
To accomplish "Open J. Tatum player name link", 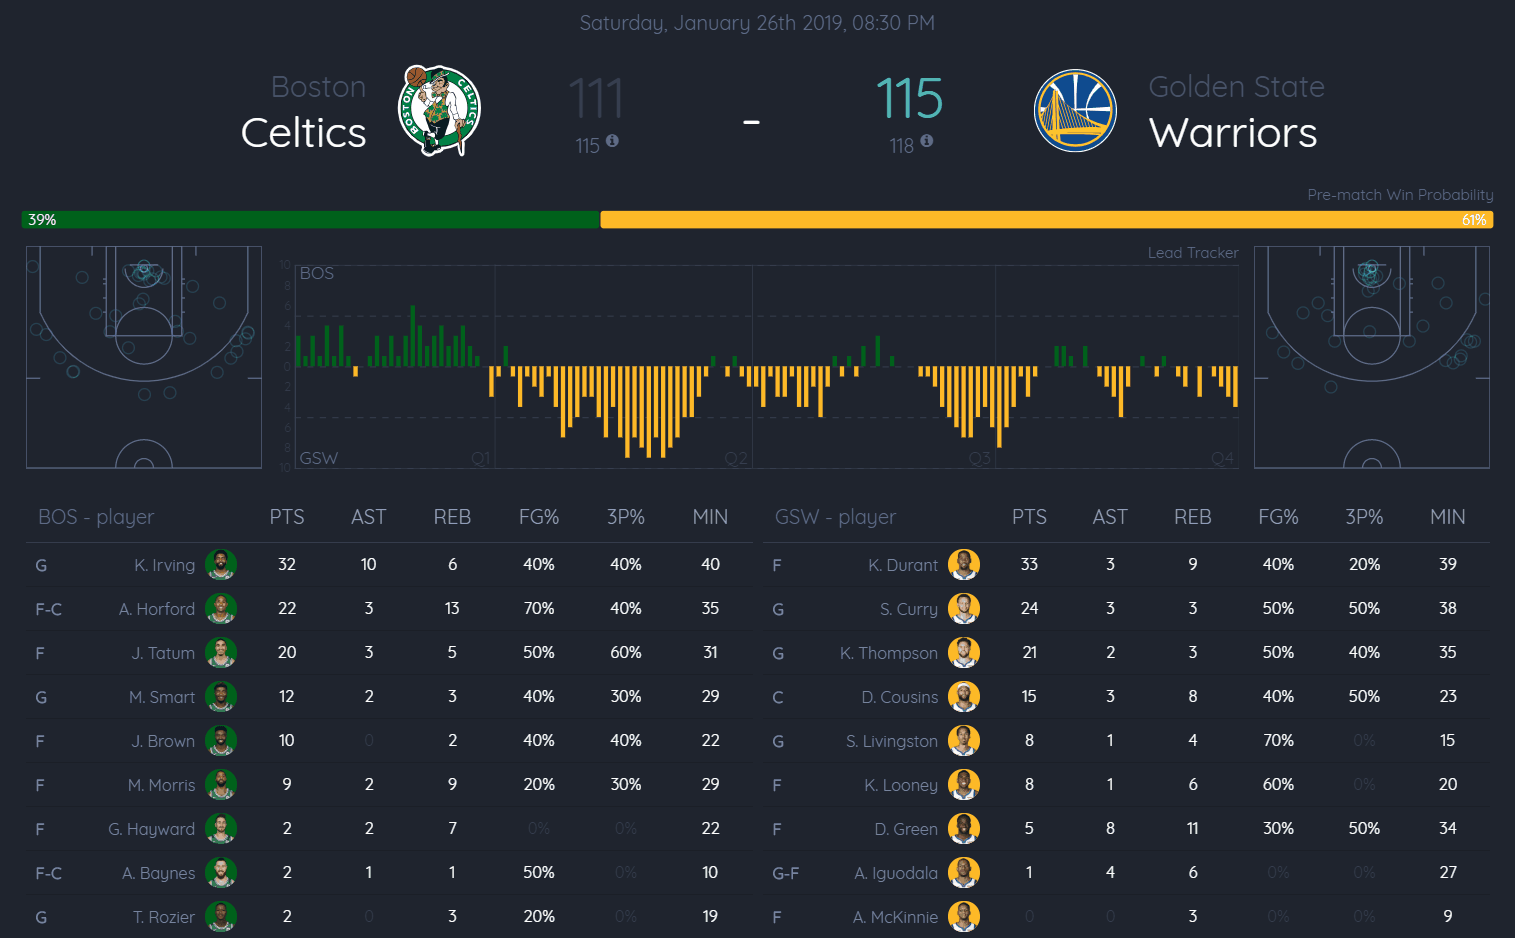I will pos(163,653).
